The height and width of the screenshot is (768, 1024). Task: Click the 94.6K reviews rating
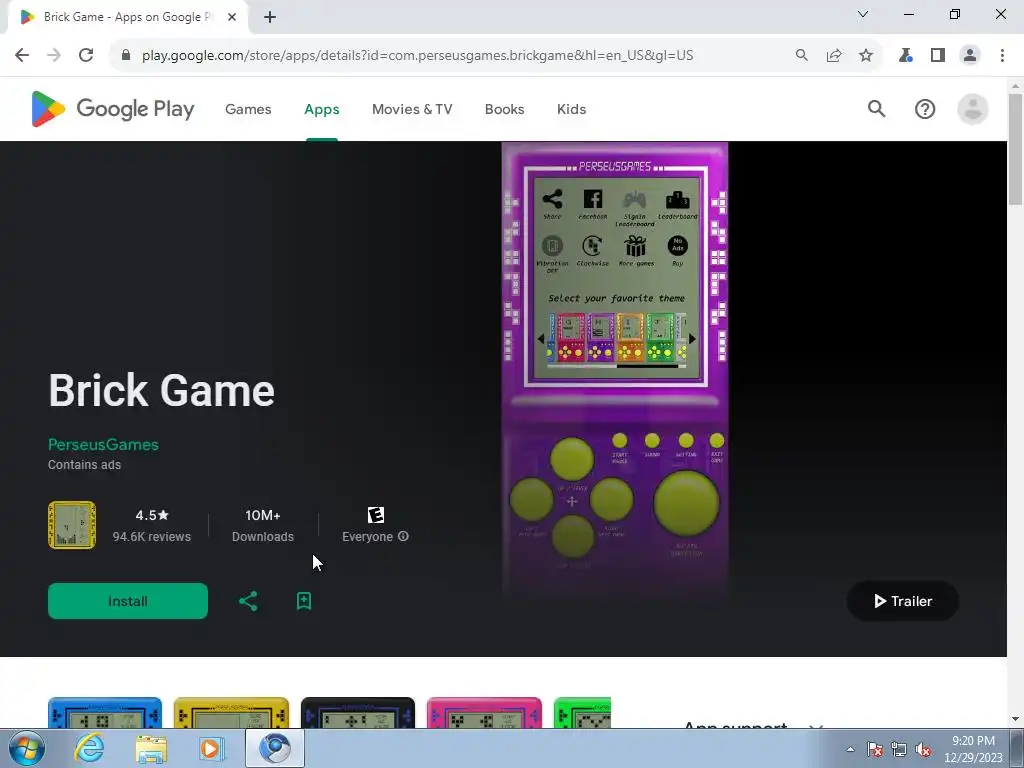click(x=152, y=526)
